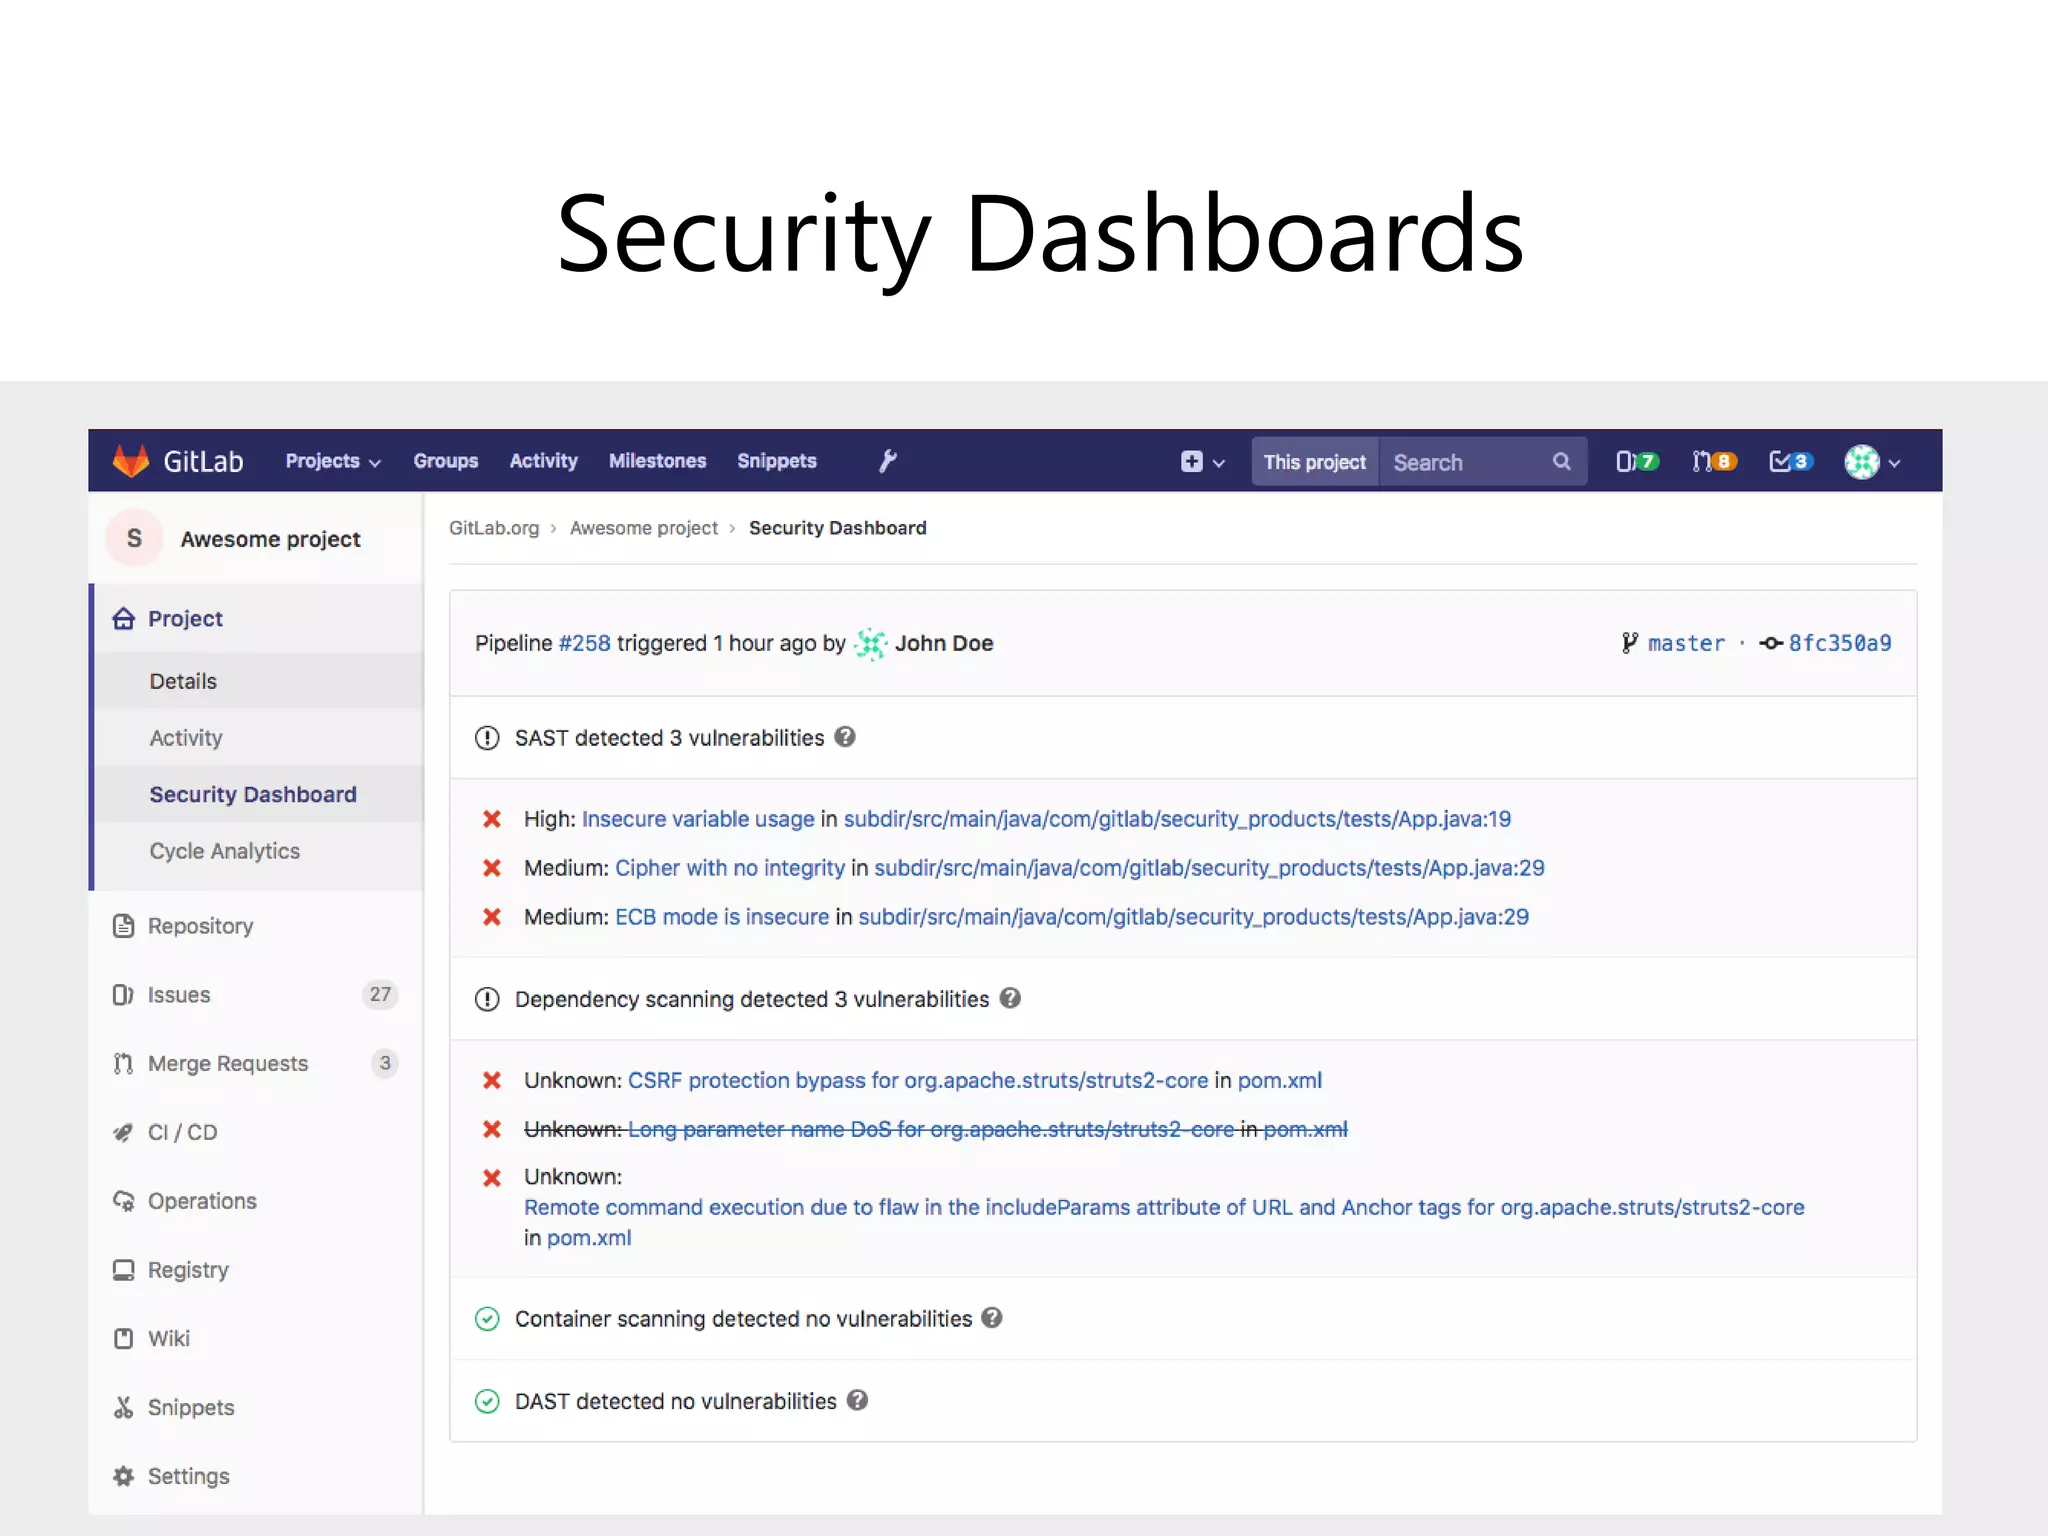
Task: Click the Project home icon
Action: click(123, 619)
